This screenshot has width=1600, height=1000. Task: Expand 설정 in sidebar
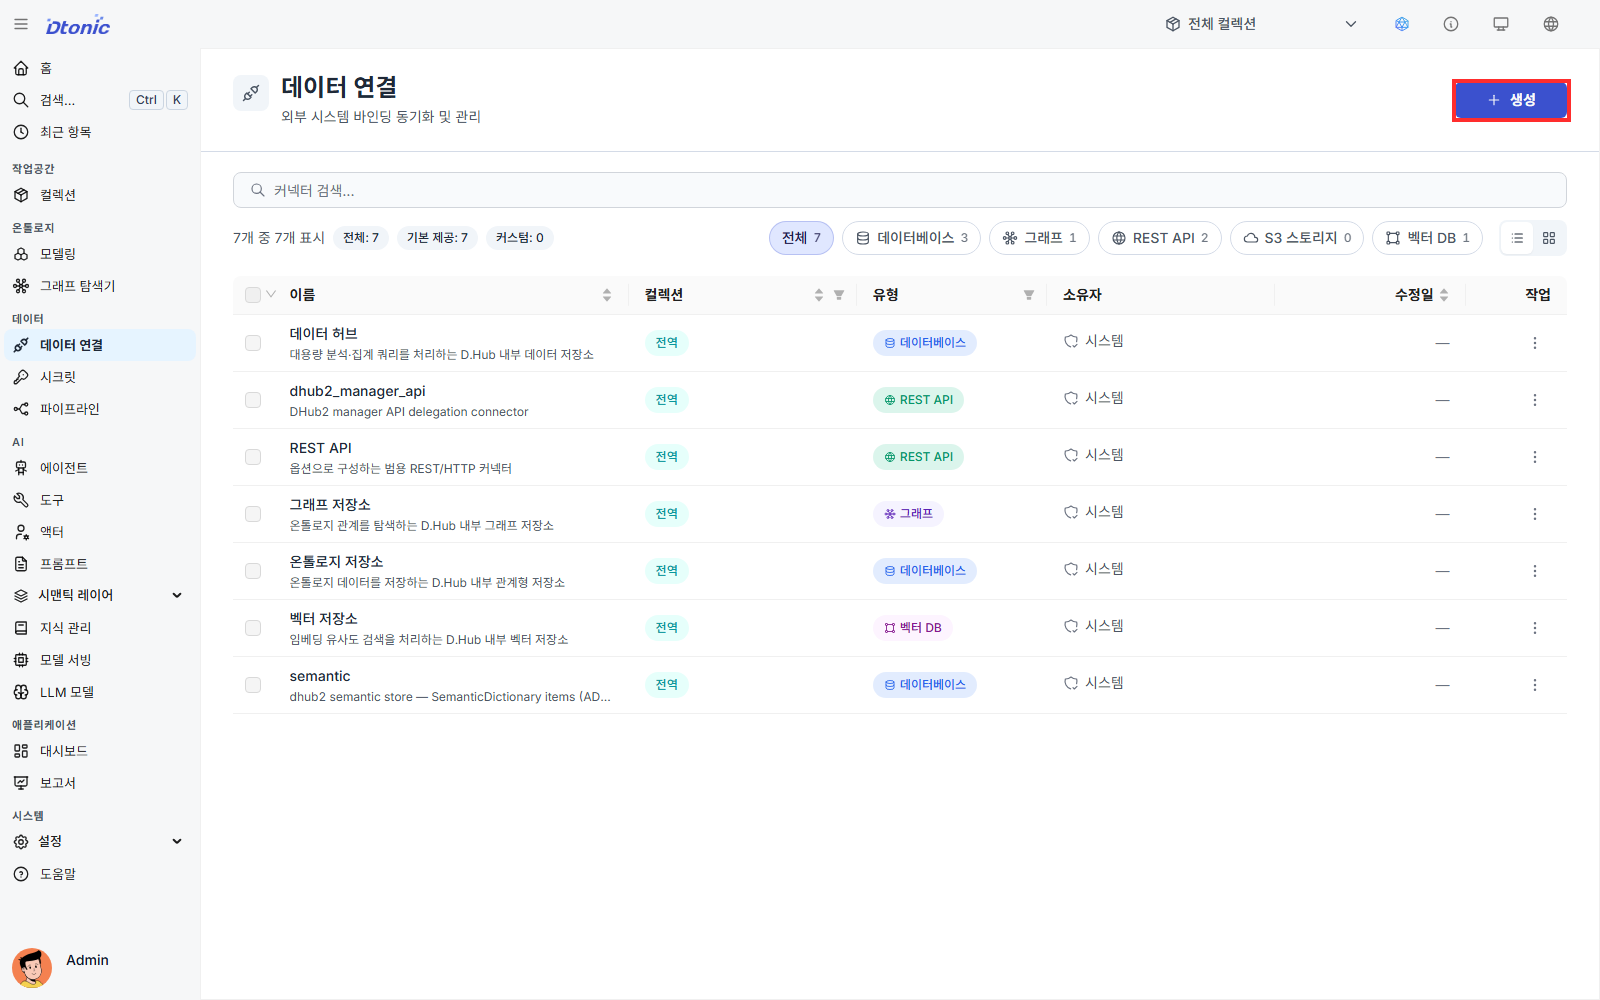100,842
